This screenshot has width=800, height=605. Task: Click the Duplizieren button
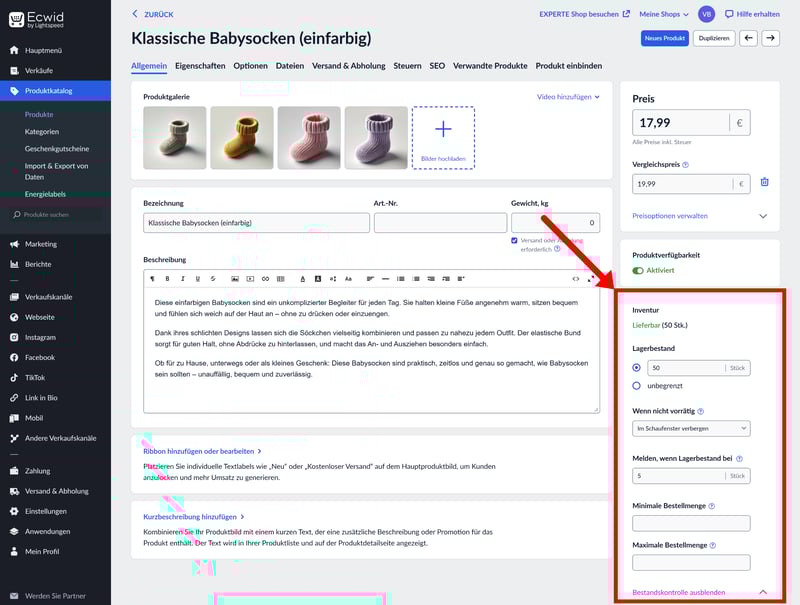coord(713,38)
